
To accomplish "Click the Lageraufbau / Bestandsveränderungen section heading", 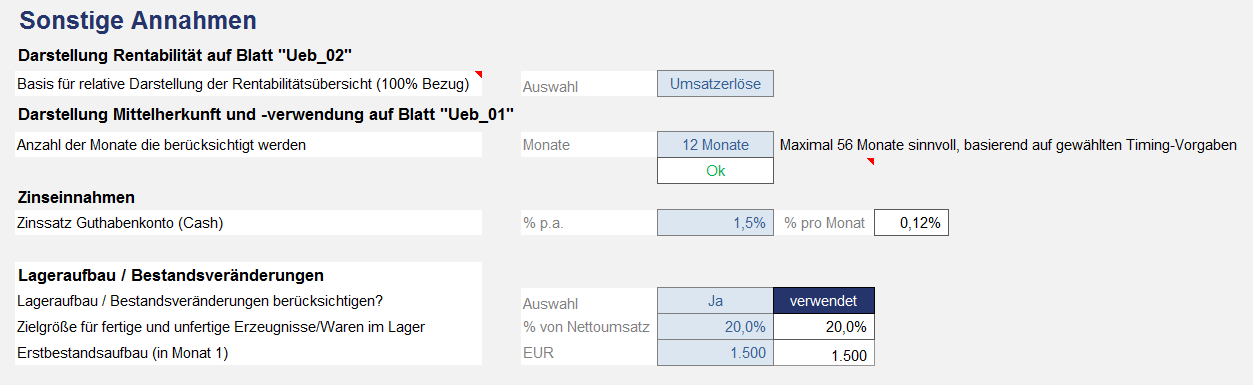I will 170,274.
